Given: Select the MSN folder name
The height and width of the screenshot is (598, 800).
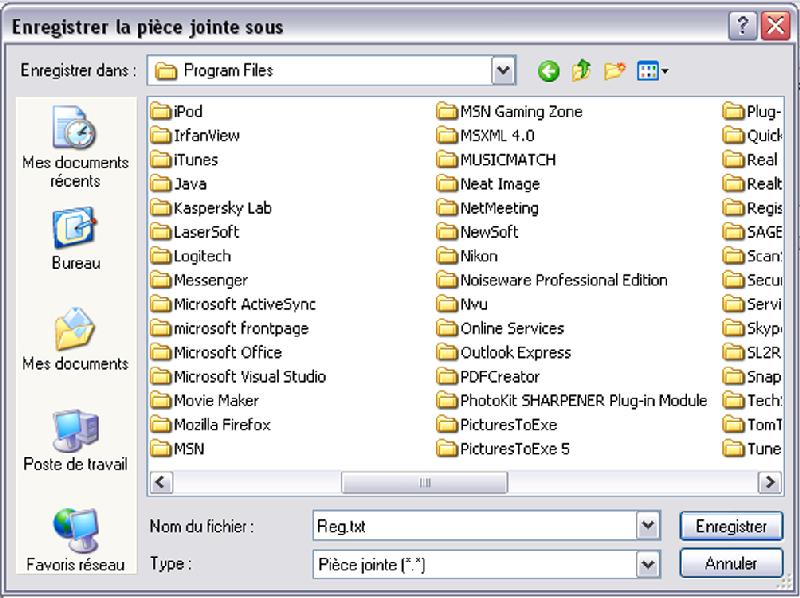Looking at the screenshot, I should tap(189, 448).
